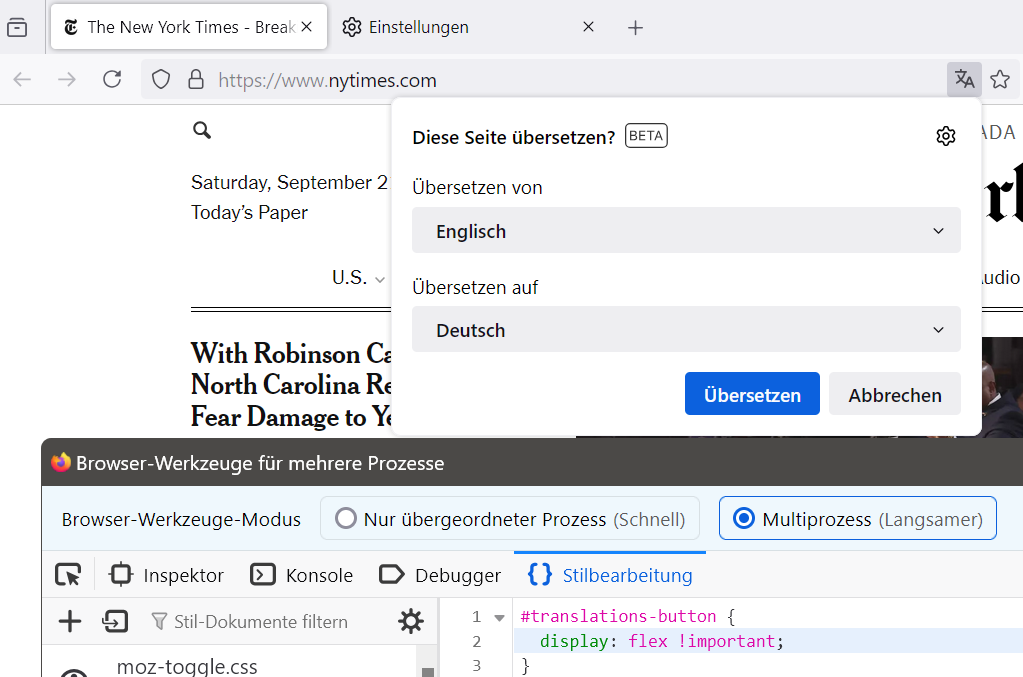Collapse the #translations-button CSS rule

[500, 617]
